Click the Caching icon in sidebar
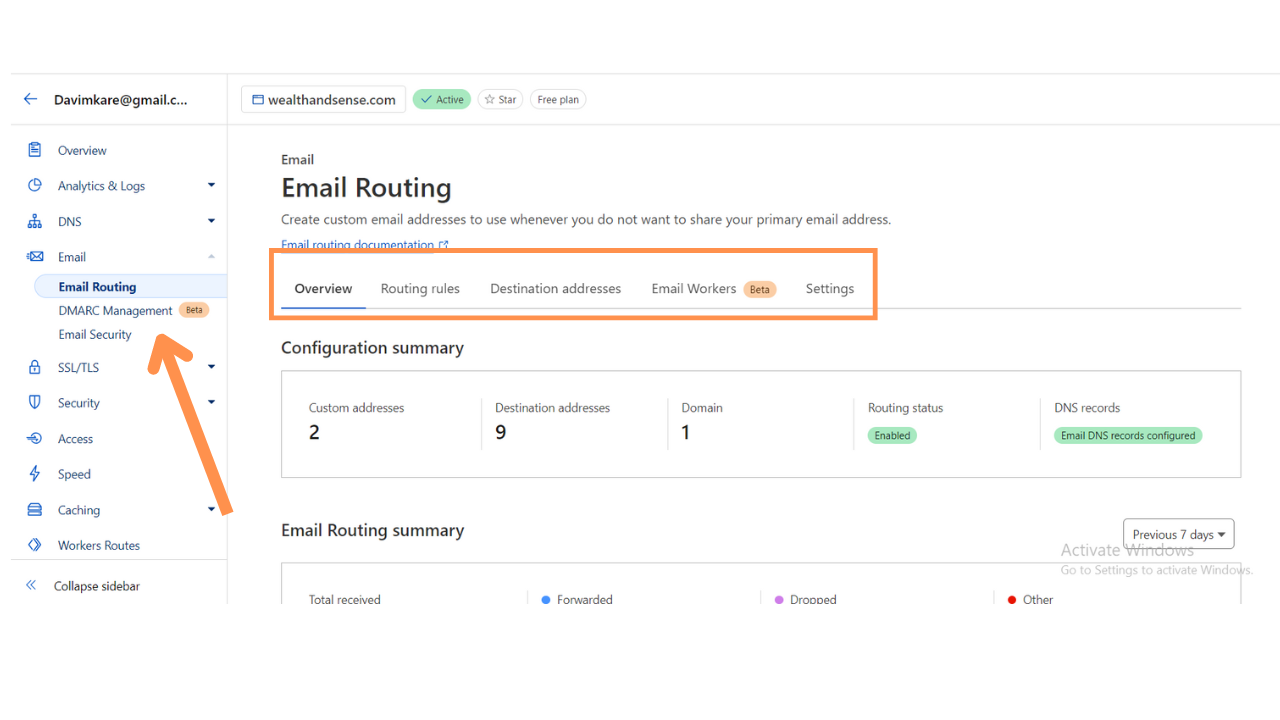The height and width of the screenshot is (720, 1280). pos(34,509)
